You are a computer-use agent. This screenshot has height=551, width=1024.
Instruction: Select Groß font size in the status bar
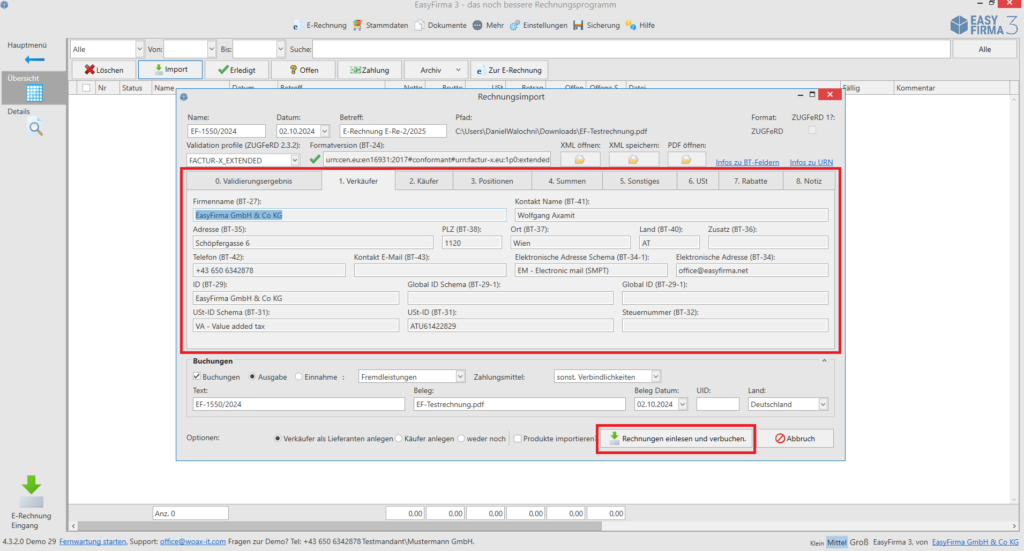coord(859,542)
